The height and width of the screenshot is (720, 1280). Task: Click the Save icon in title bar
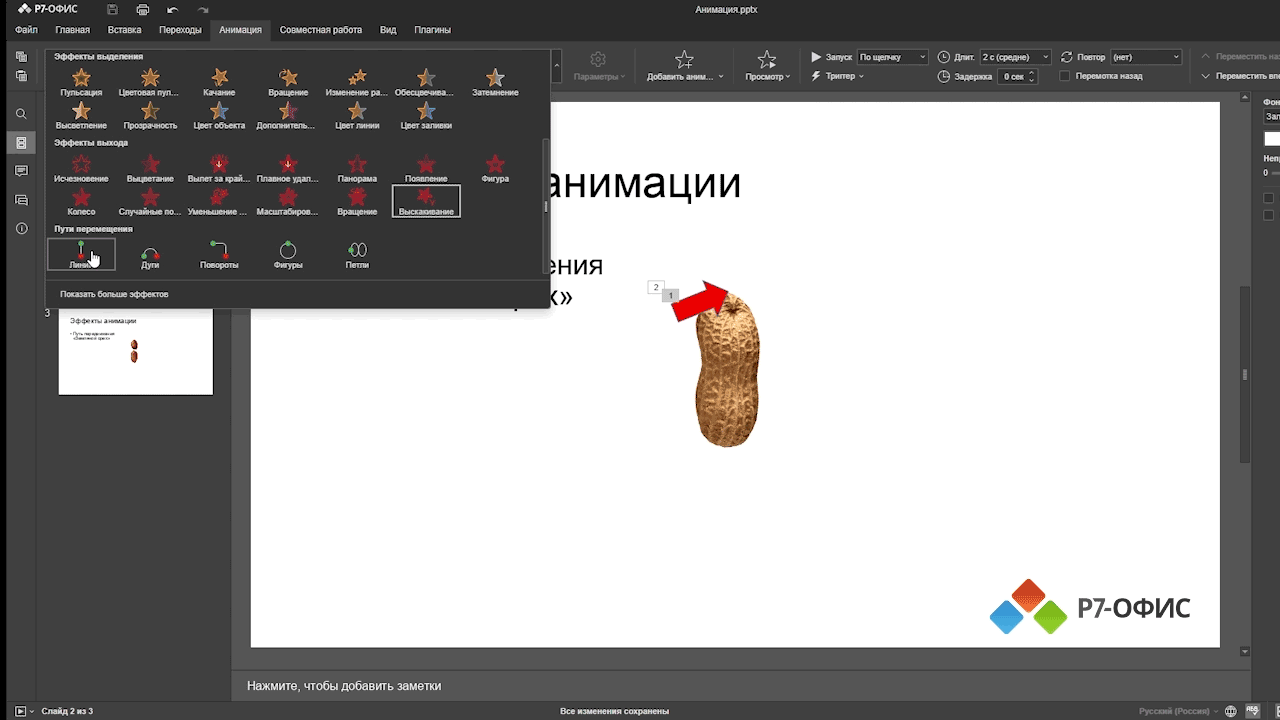coord(112,9)
